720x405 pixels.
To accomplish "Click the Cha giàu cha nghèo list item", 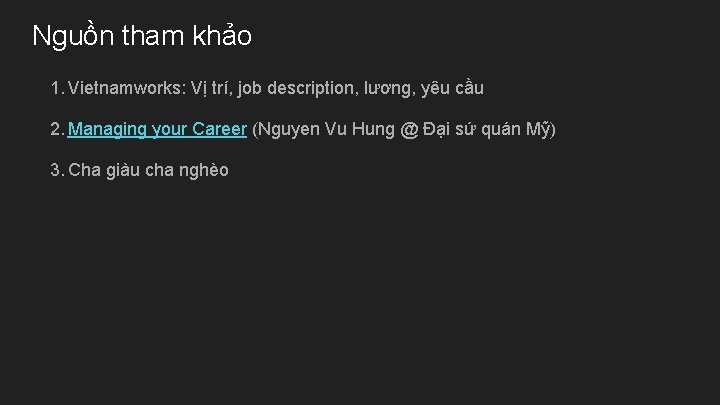I will [148, 170].
